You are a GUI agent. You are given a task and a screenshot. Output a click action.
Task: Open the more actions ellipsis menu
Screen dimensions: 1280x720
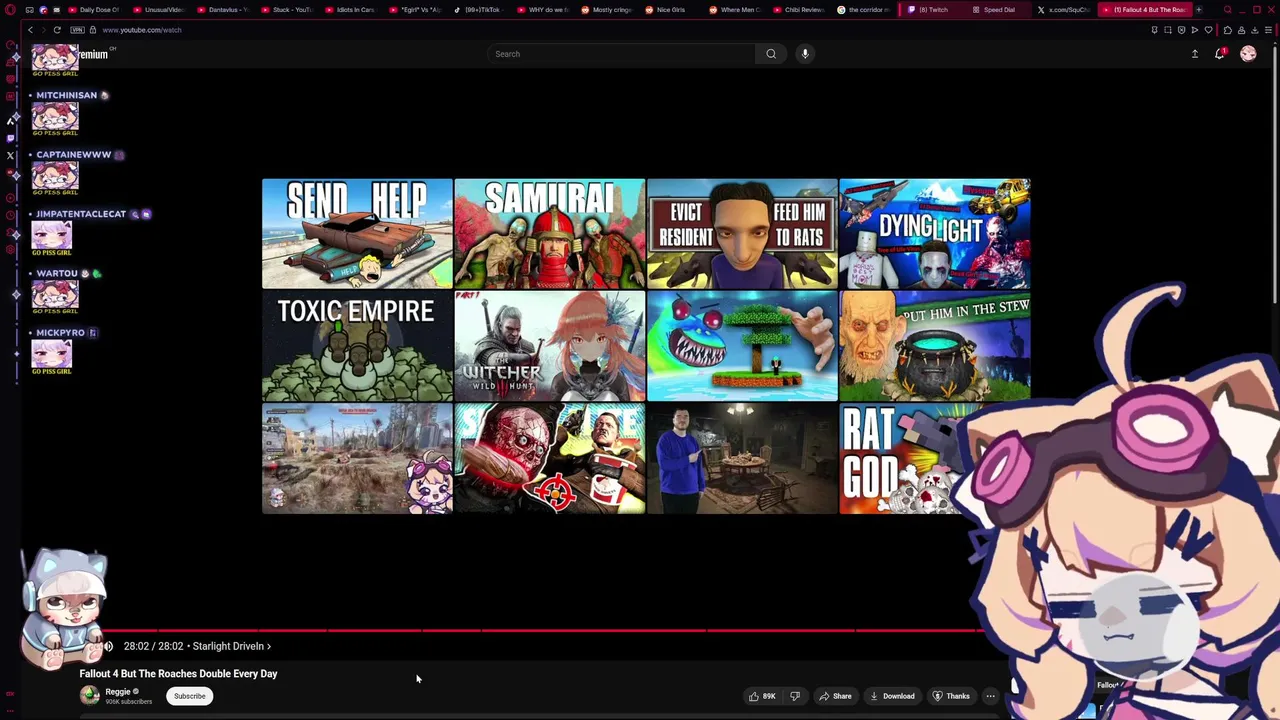click(x=990, y=696)
